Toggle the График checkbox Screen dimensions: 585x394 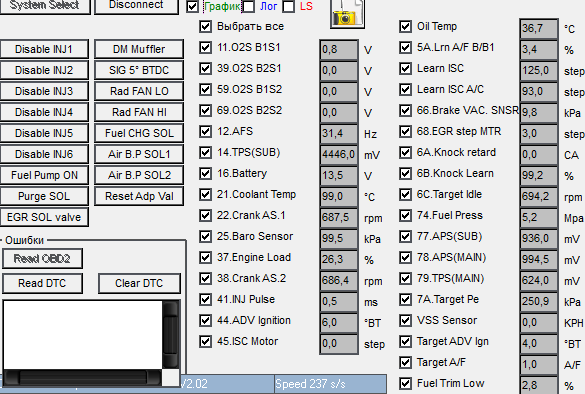pyautogui.click(x=192, y=6)
